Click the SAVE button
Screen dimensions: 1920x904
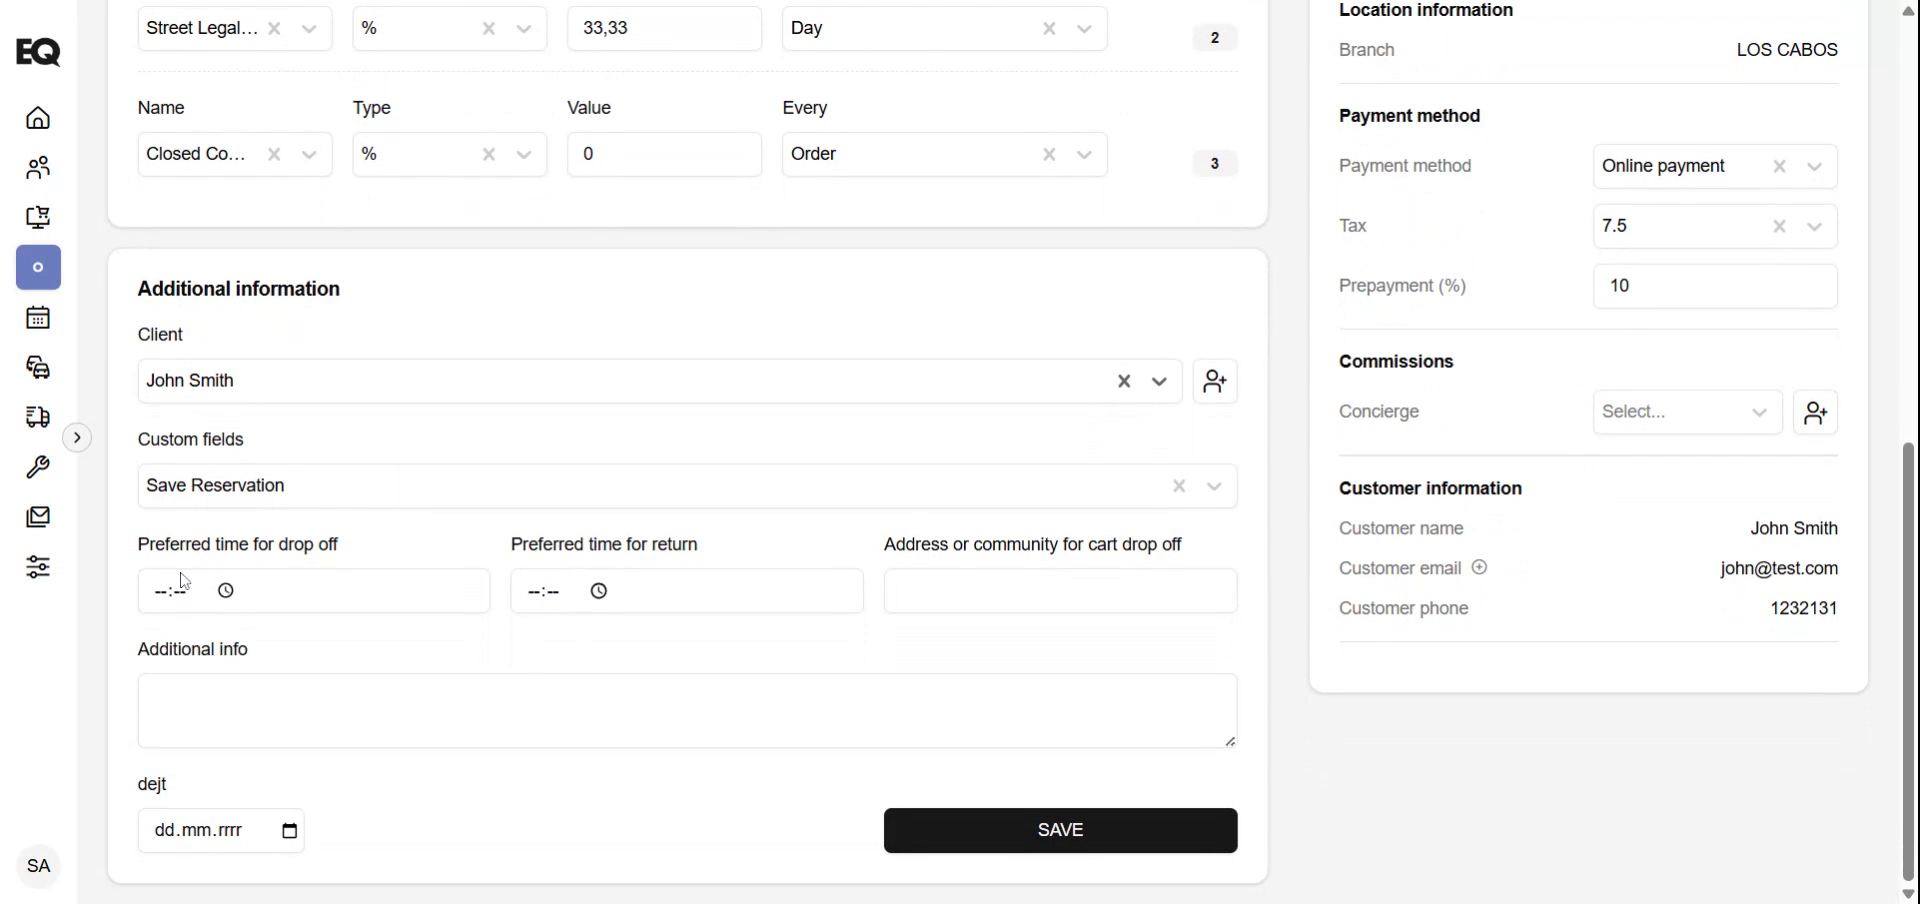pyautogui.click(x=1059, y=830)
